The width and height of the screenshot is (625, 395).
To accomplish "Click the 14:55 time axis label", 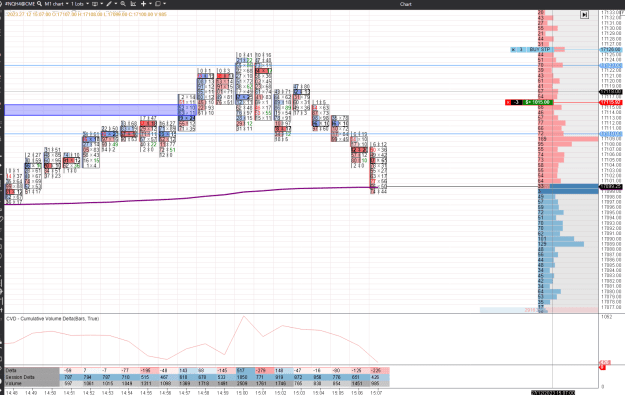I will point(146,393).
